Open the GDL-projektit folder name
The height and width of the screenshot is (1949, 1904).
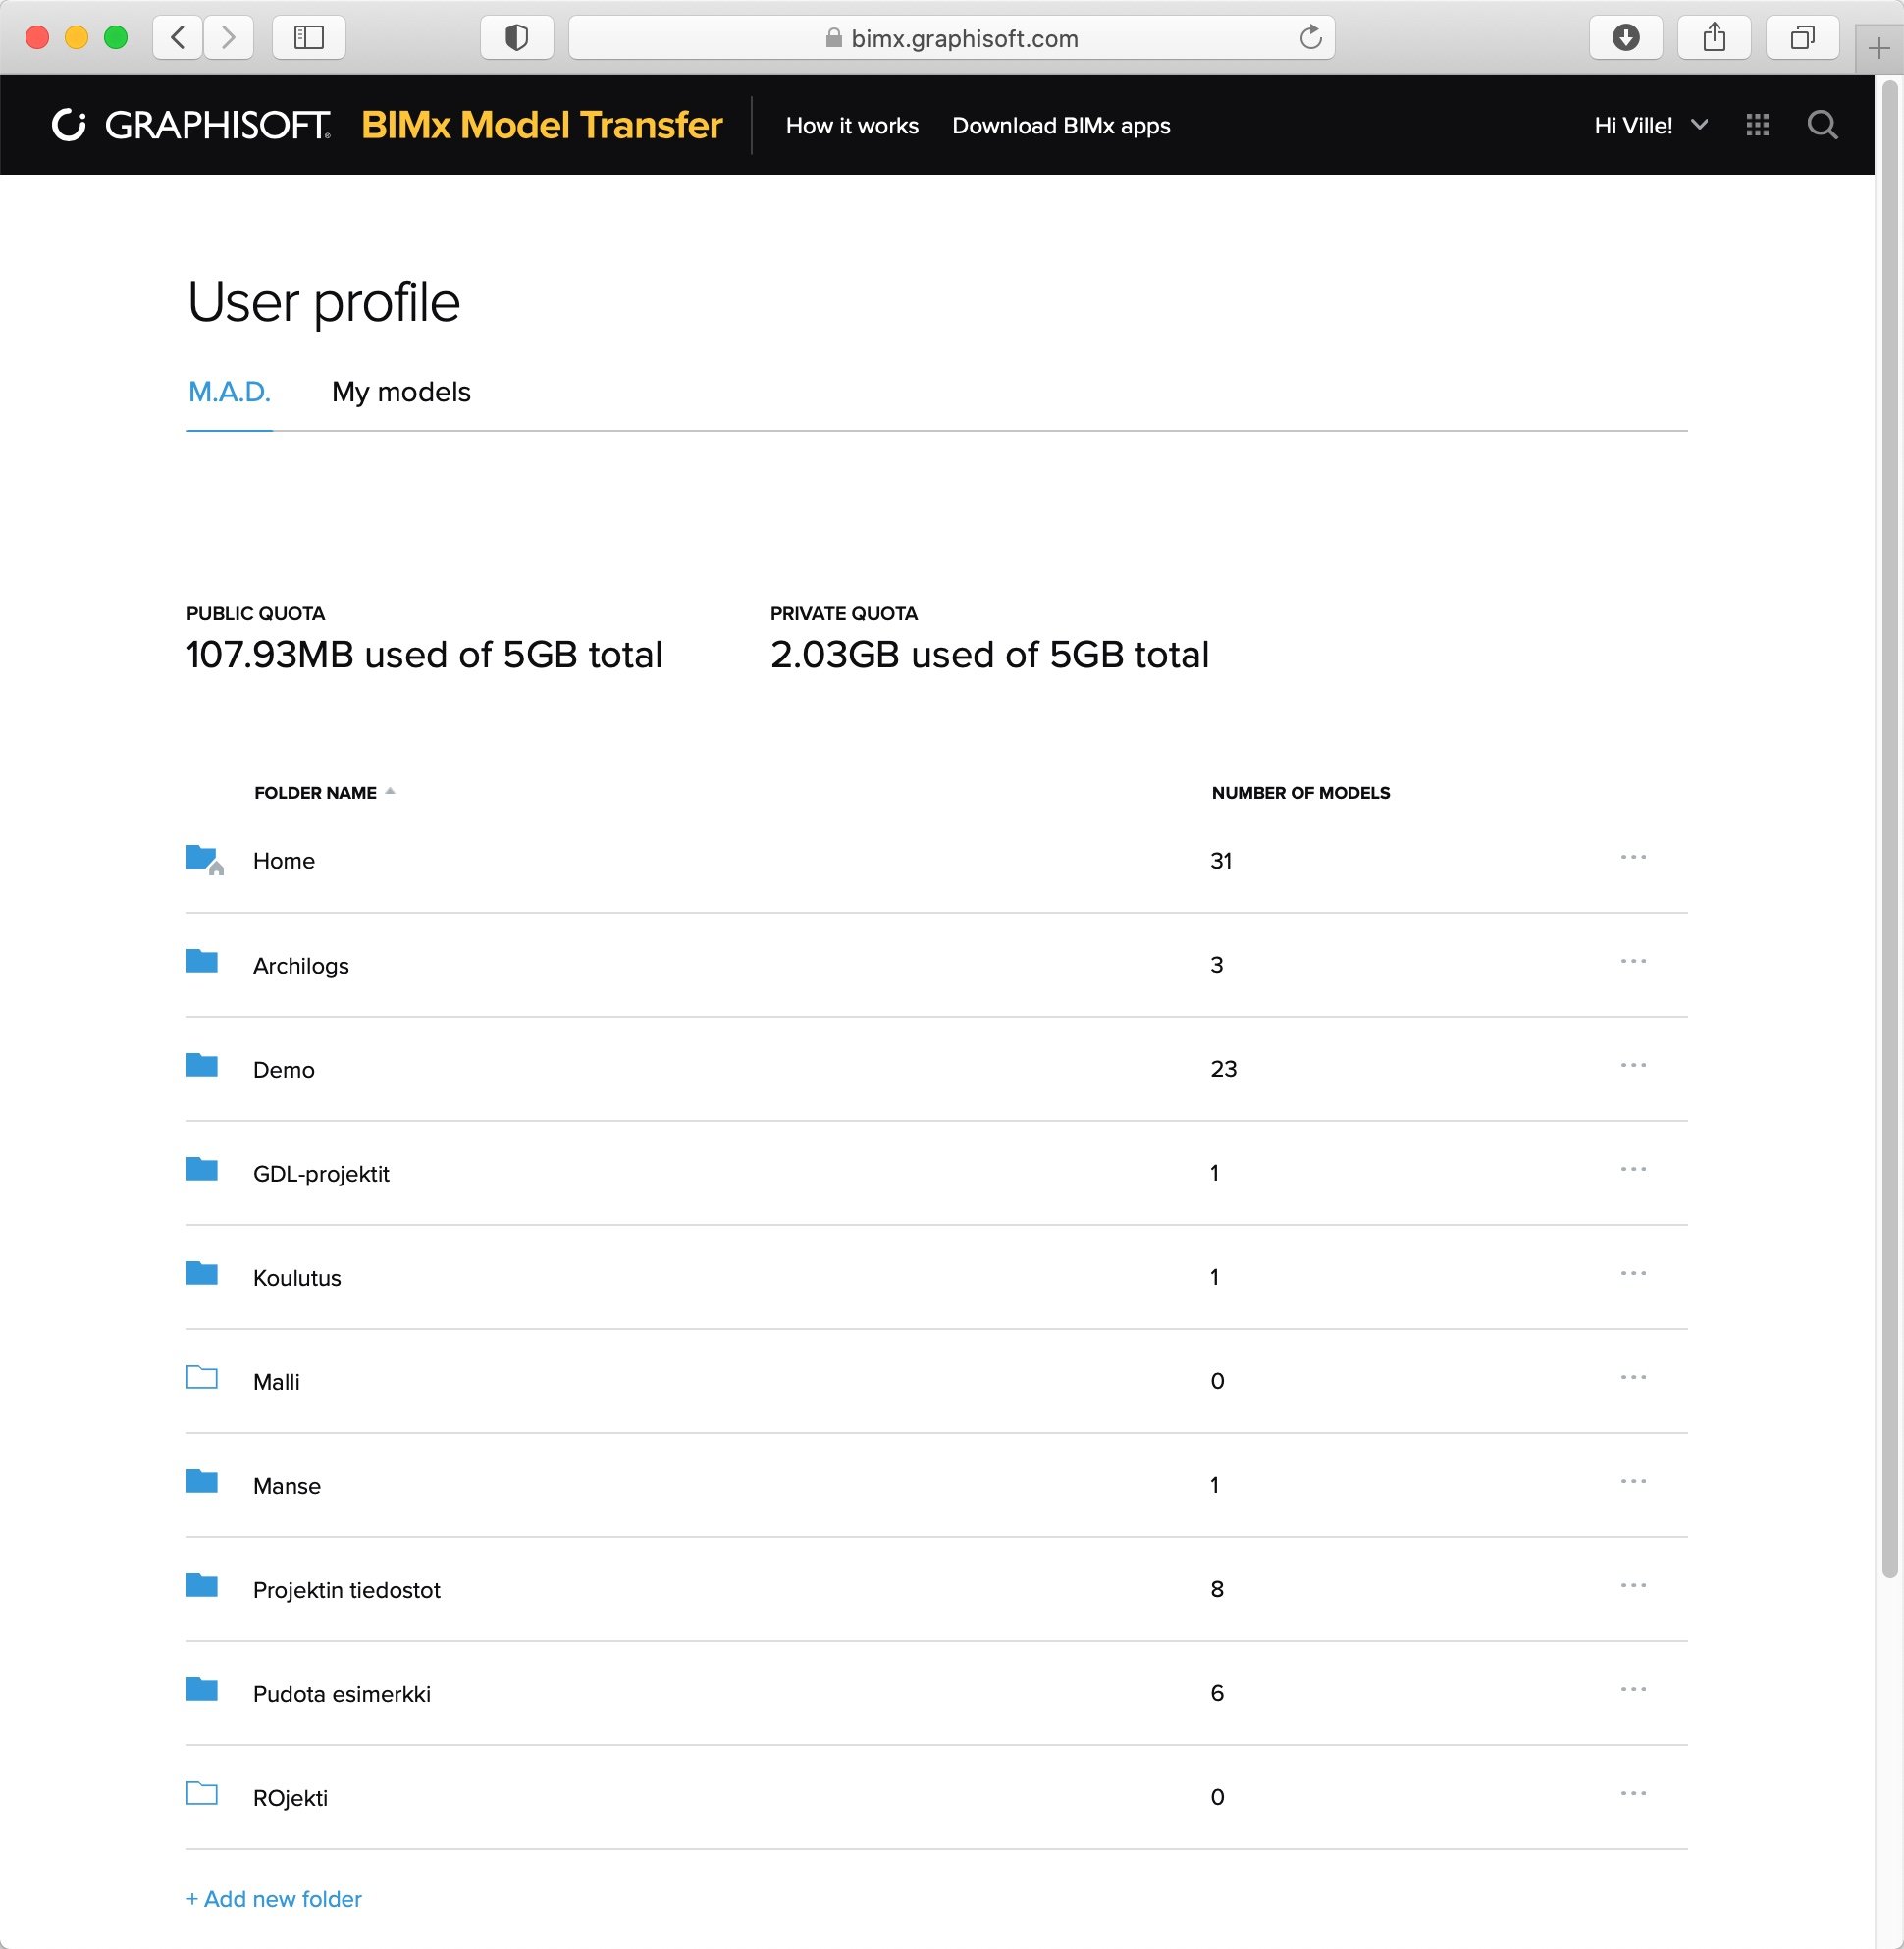tap(321, 1174)
